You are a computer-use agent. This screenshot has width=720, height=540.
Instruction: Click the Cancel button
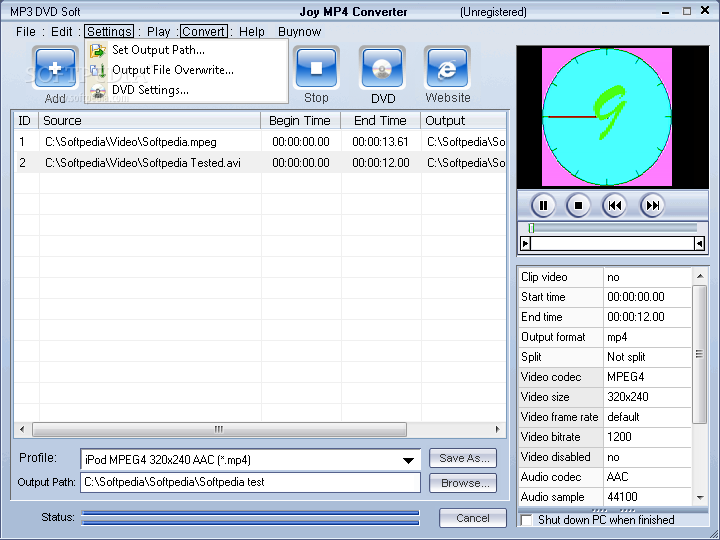(x=473, y=518)
